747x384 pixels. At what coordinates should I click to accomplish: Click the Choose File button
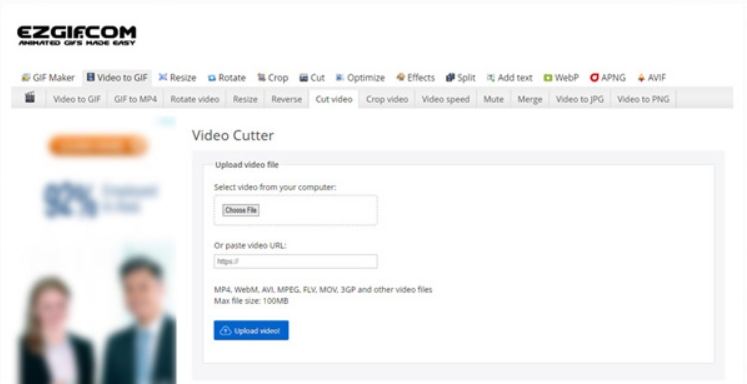tap(241, 210)
